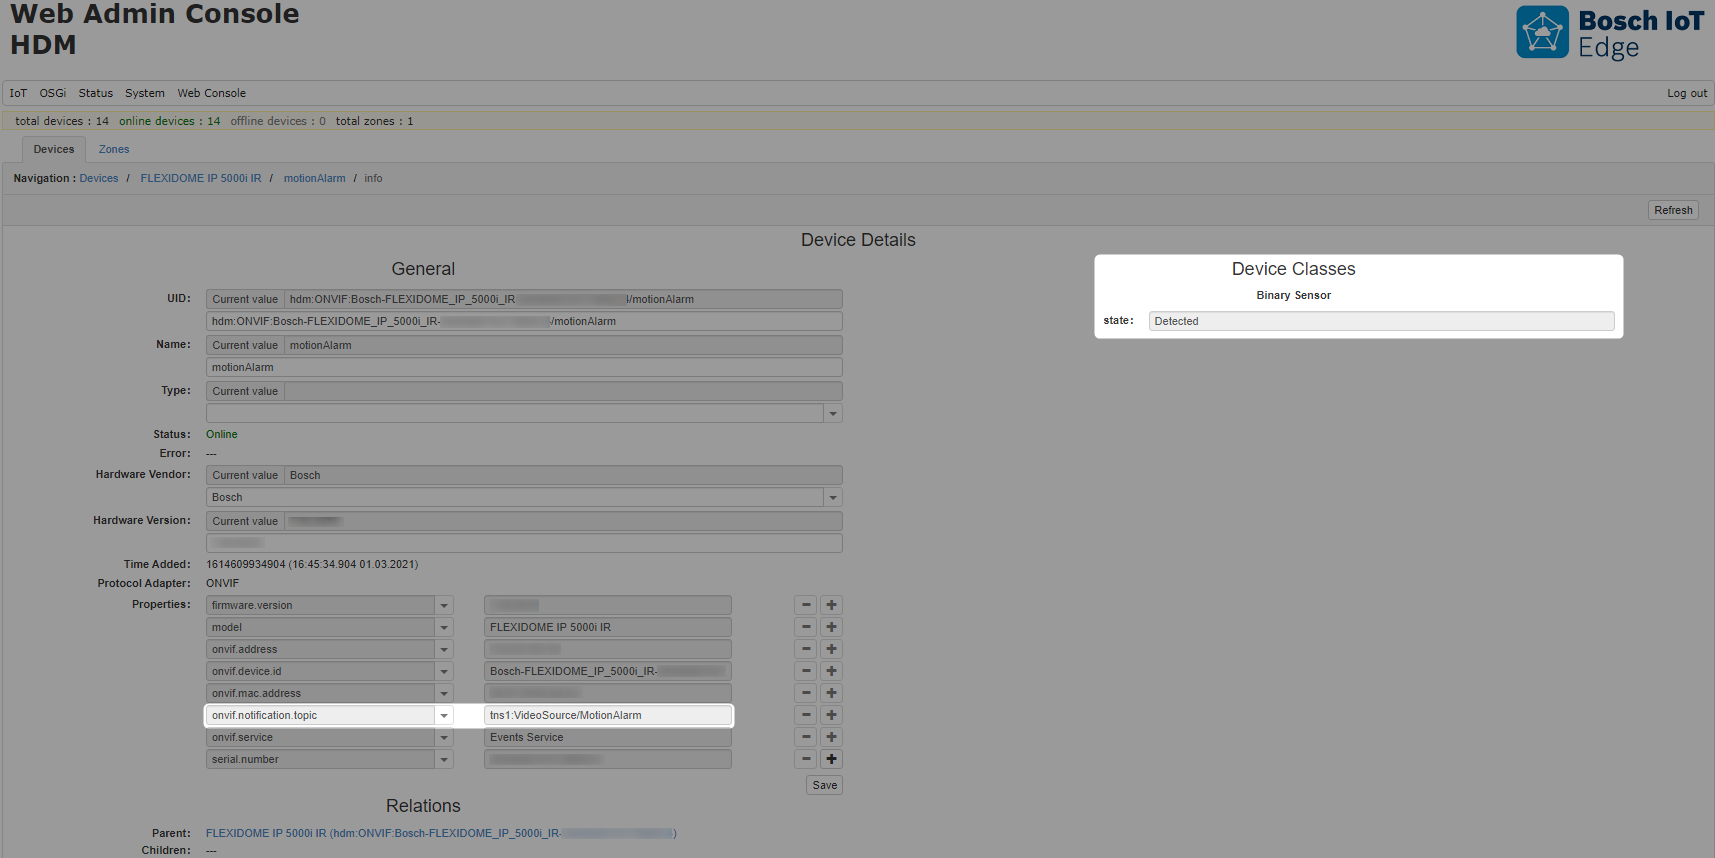The height and width of the screenshot is (858, 1715).
Task: Go to Devices in navigation breadcrumb
Action: click(x=99, y=178)
